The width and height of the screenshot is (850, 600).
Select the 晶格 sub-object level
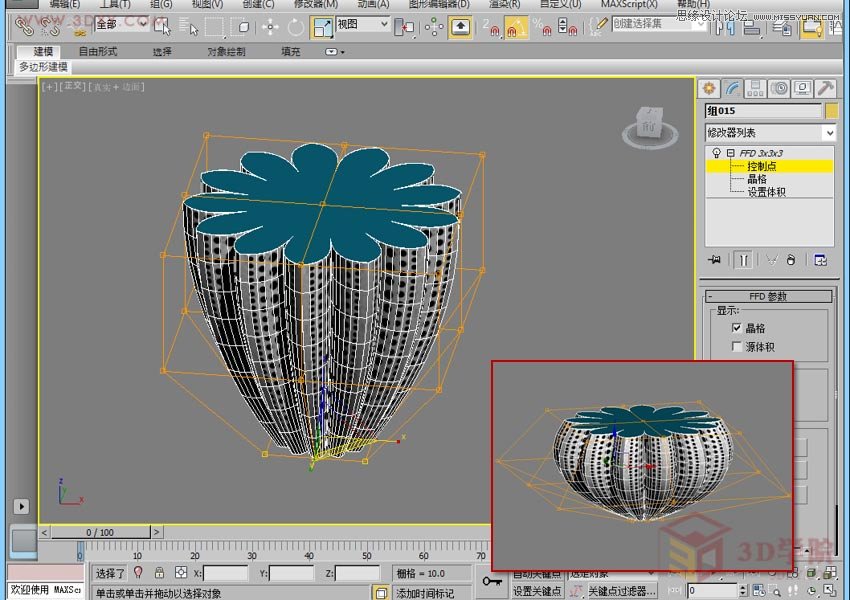click(x=757, y=179)
